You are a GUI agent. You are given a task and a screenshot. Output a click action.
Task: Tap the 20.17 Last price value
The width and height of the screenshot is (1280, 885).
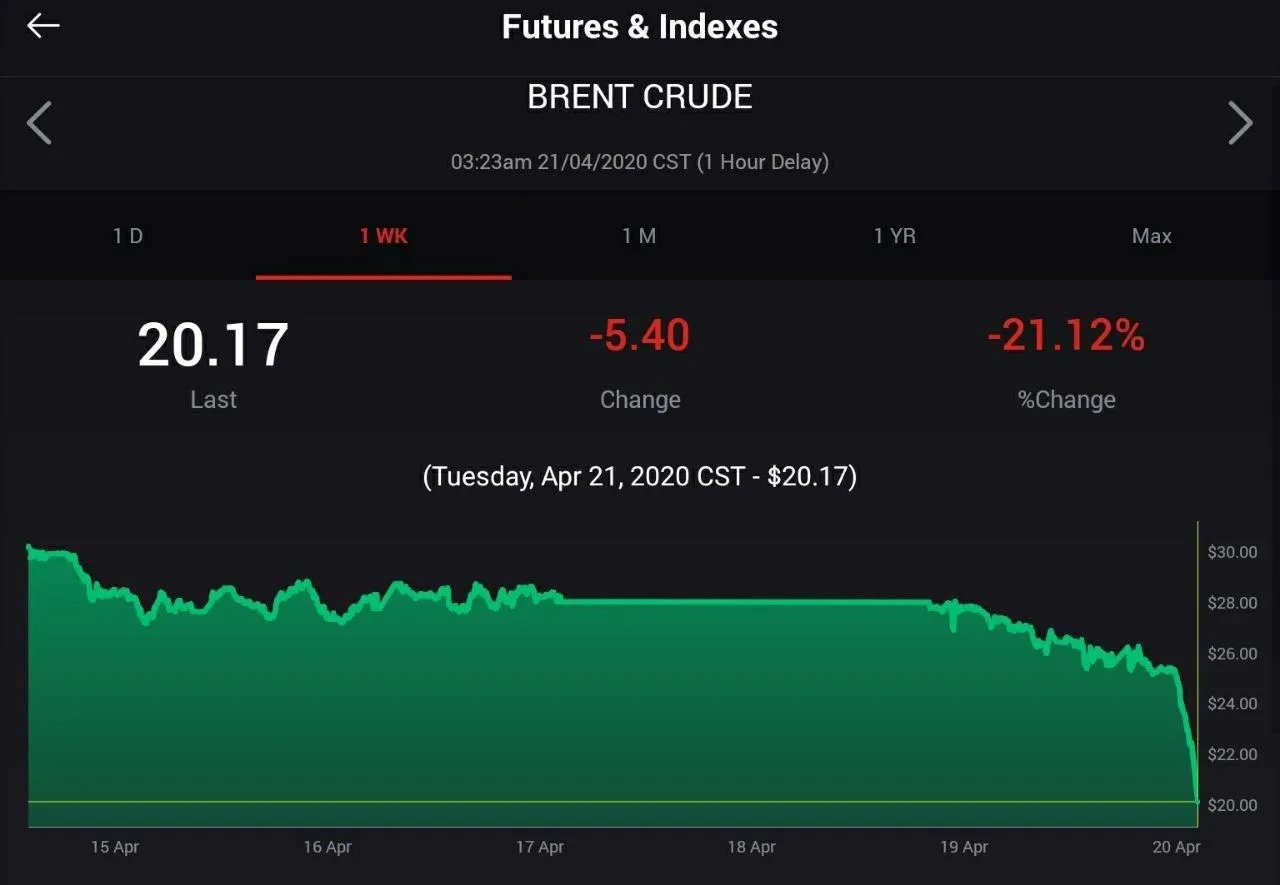(213, 344)
